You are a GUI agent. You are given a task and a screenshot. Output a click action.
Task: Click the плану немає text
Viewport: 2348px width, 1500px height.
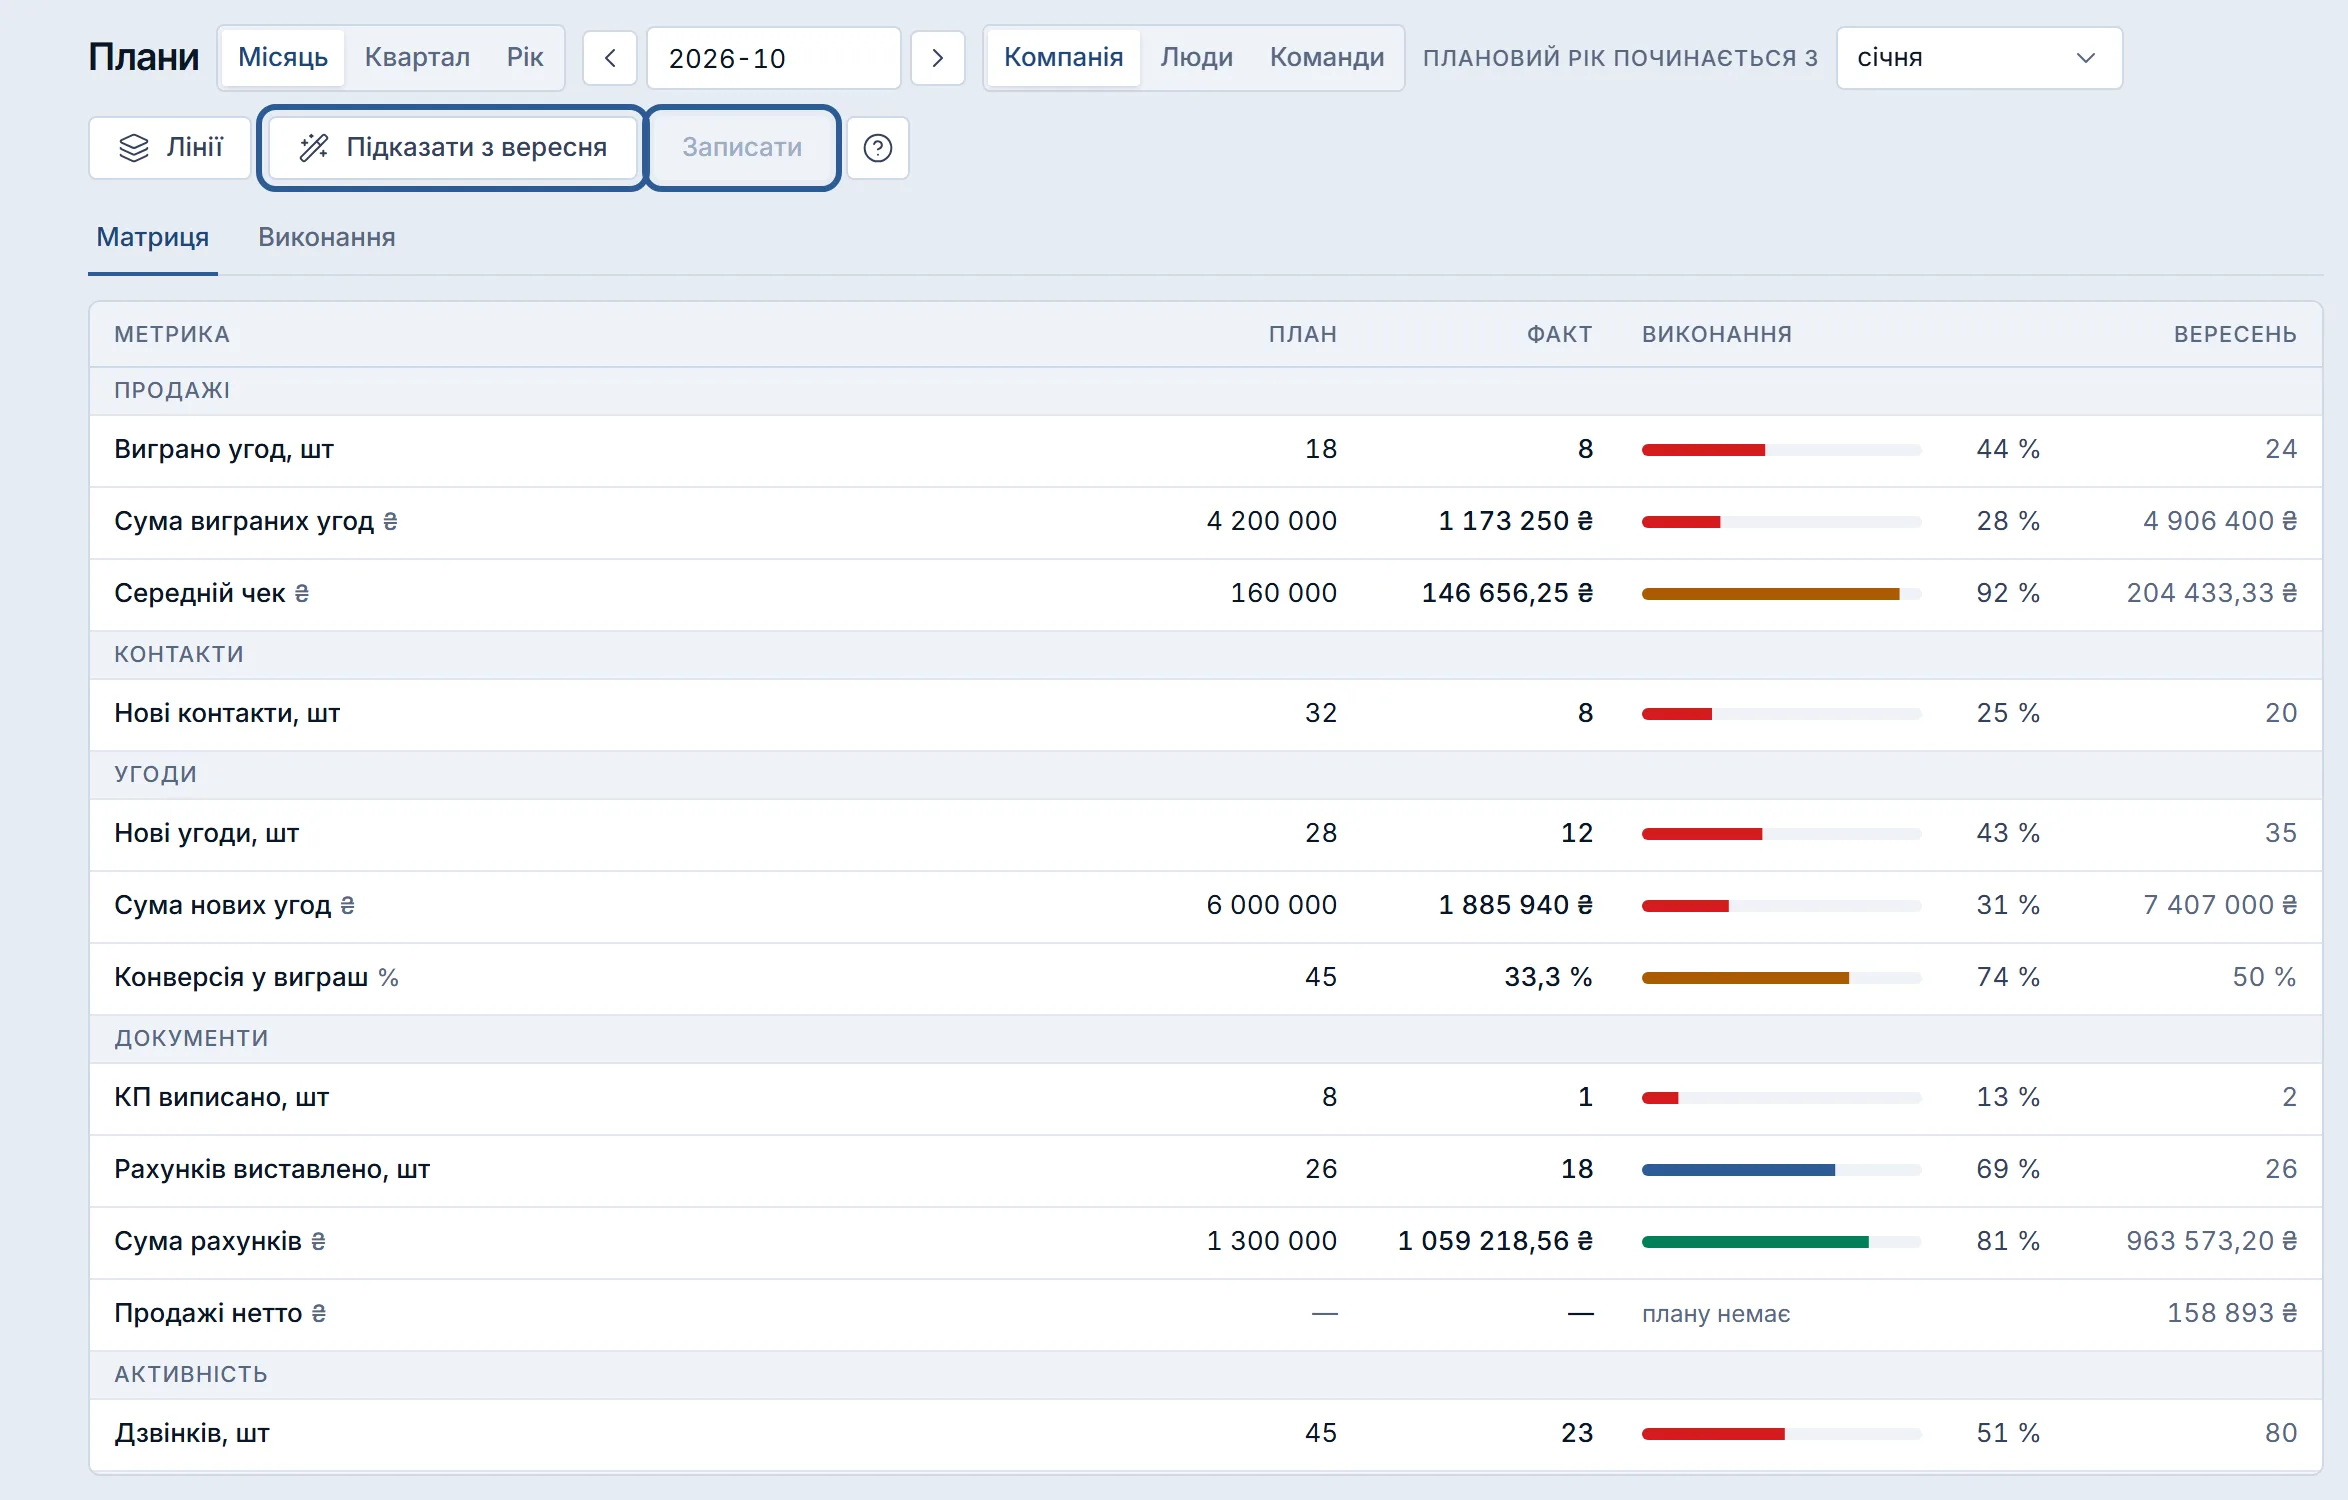click(1716, 1314)
